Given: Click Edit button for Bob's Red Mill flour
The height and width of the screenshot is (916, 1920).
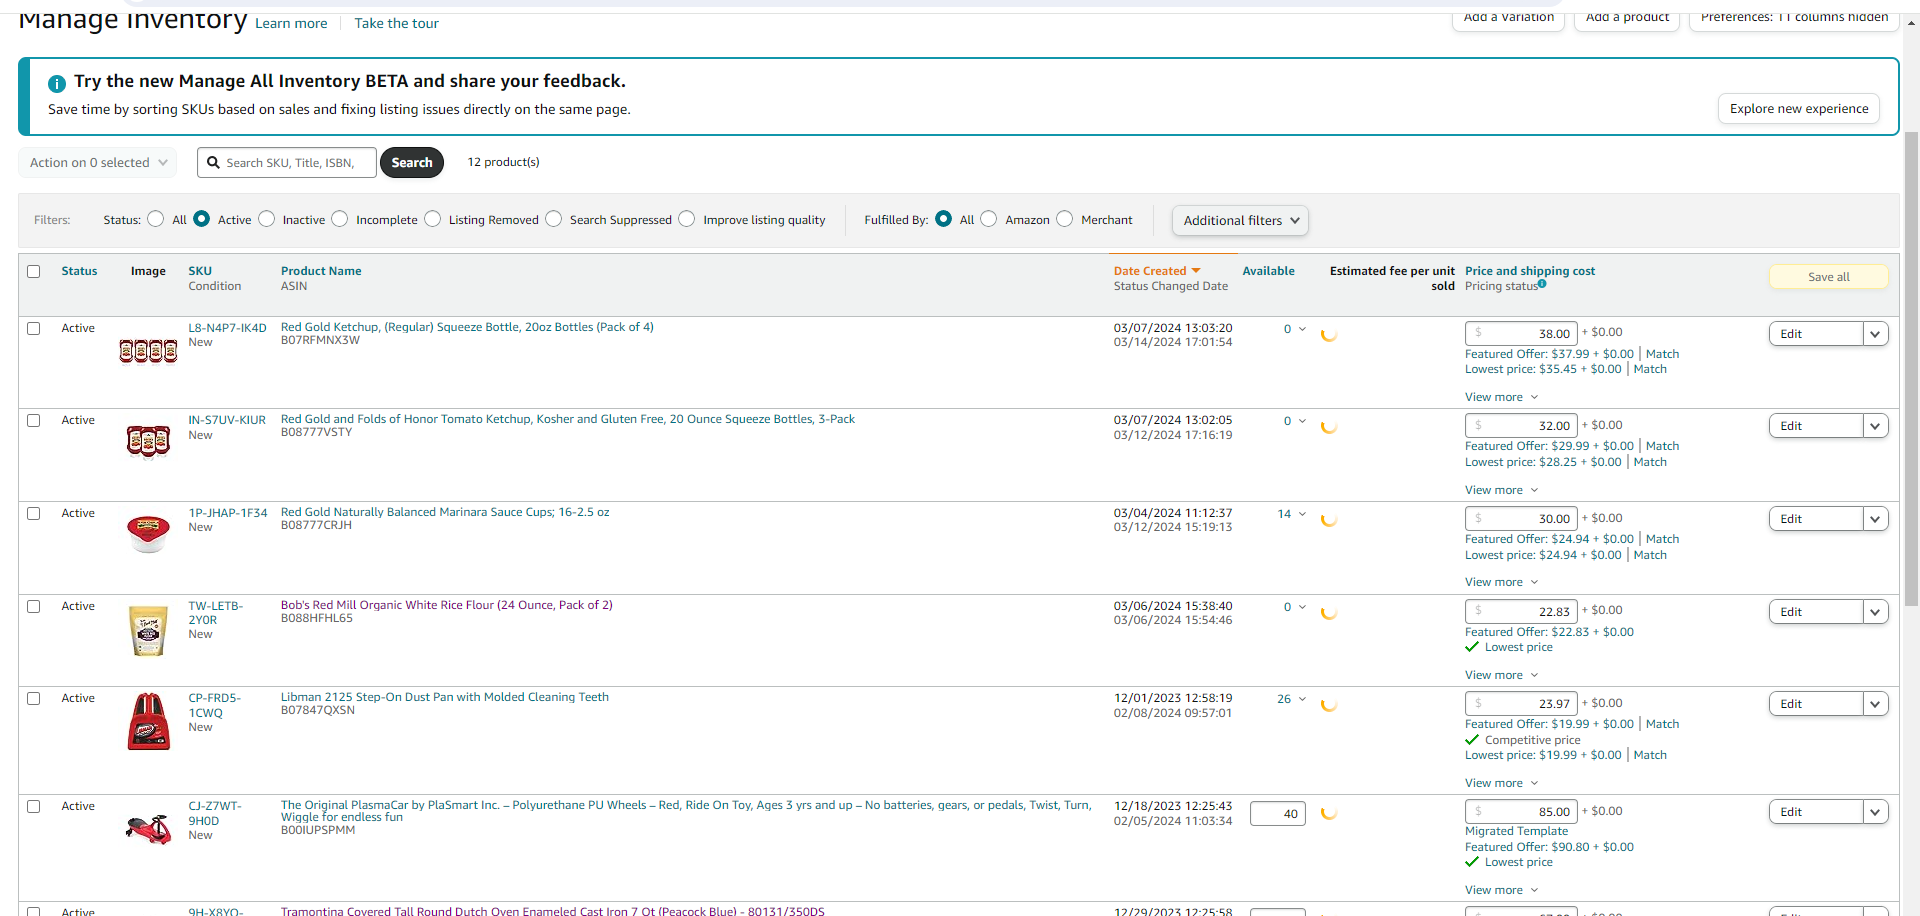Looking at the screenshot, I should click(1816, 612).
